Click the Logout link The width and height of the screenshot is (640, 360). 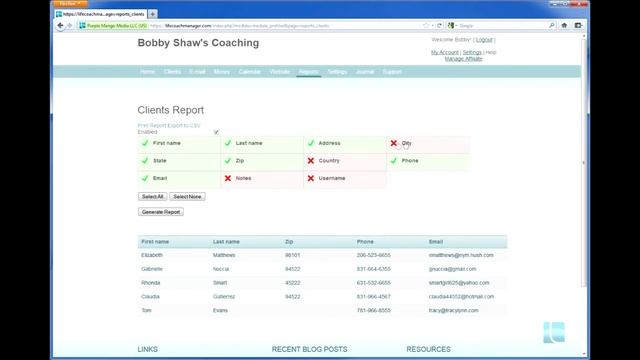pyautogui.click(x=484, y=40)
